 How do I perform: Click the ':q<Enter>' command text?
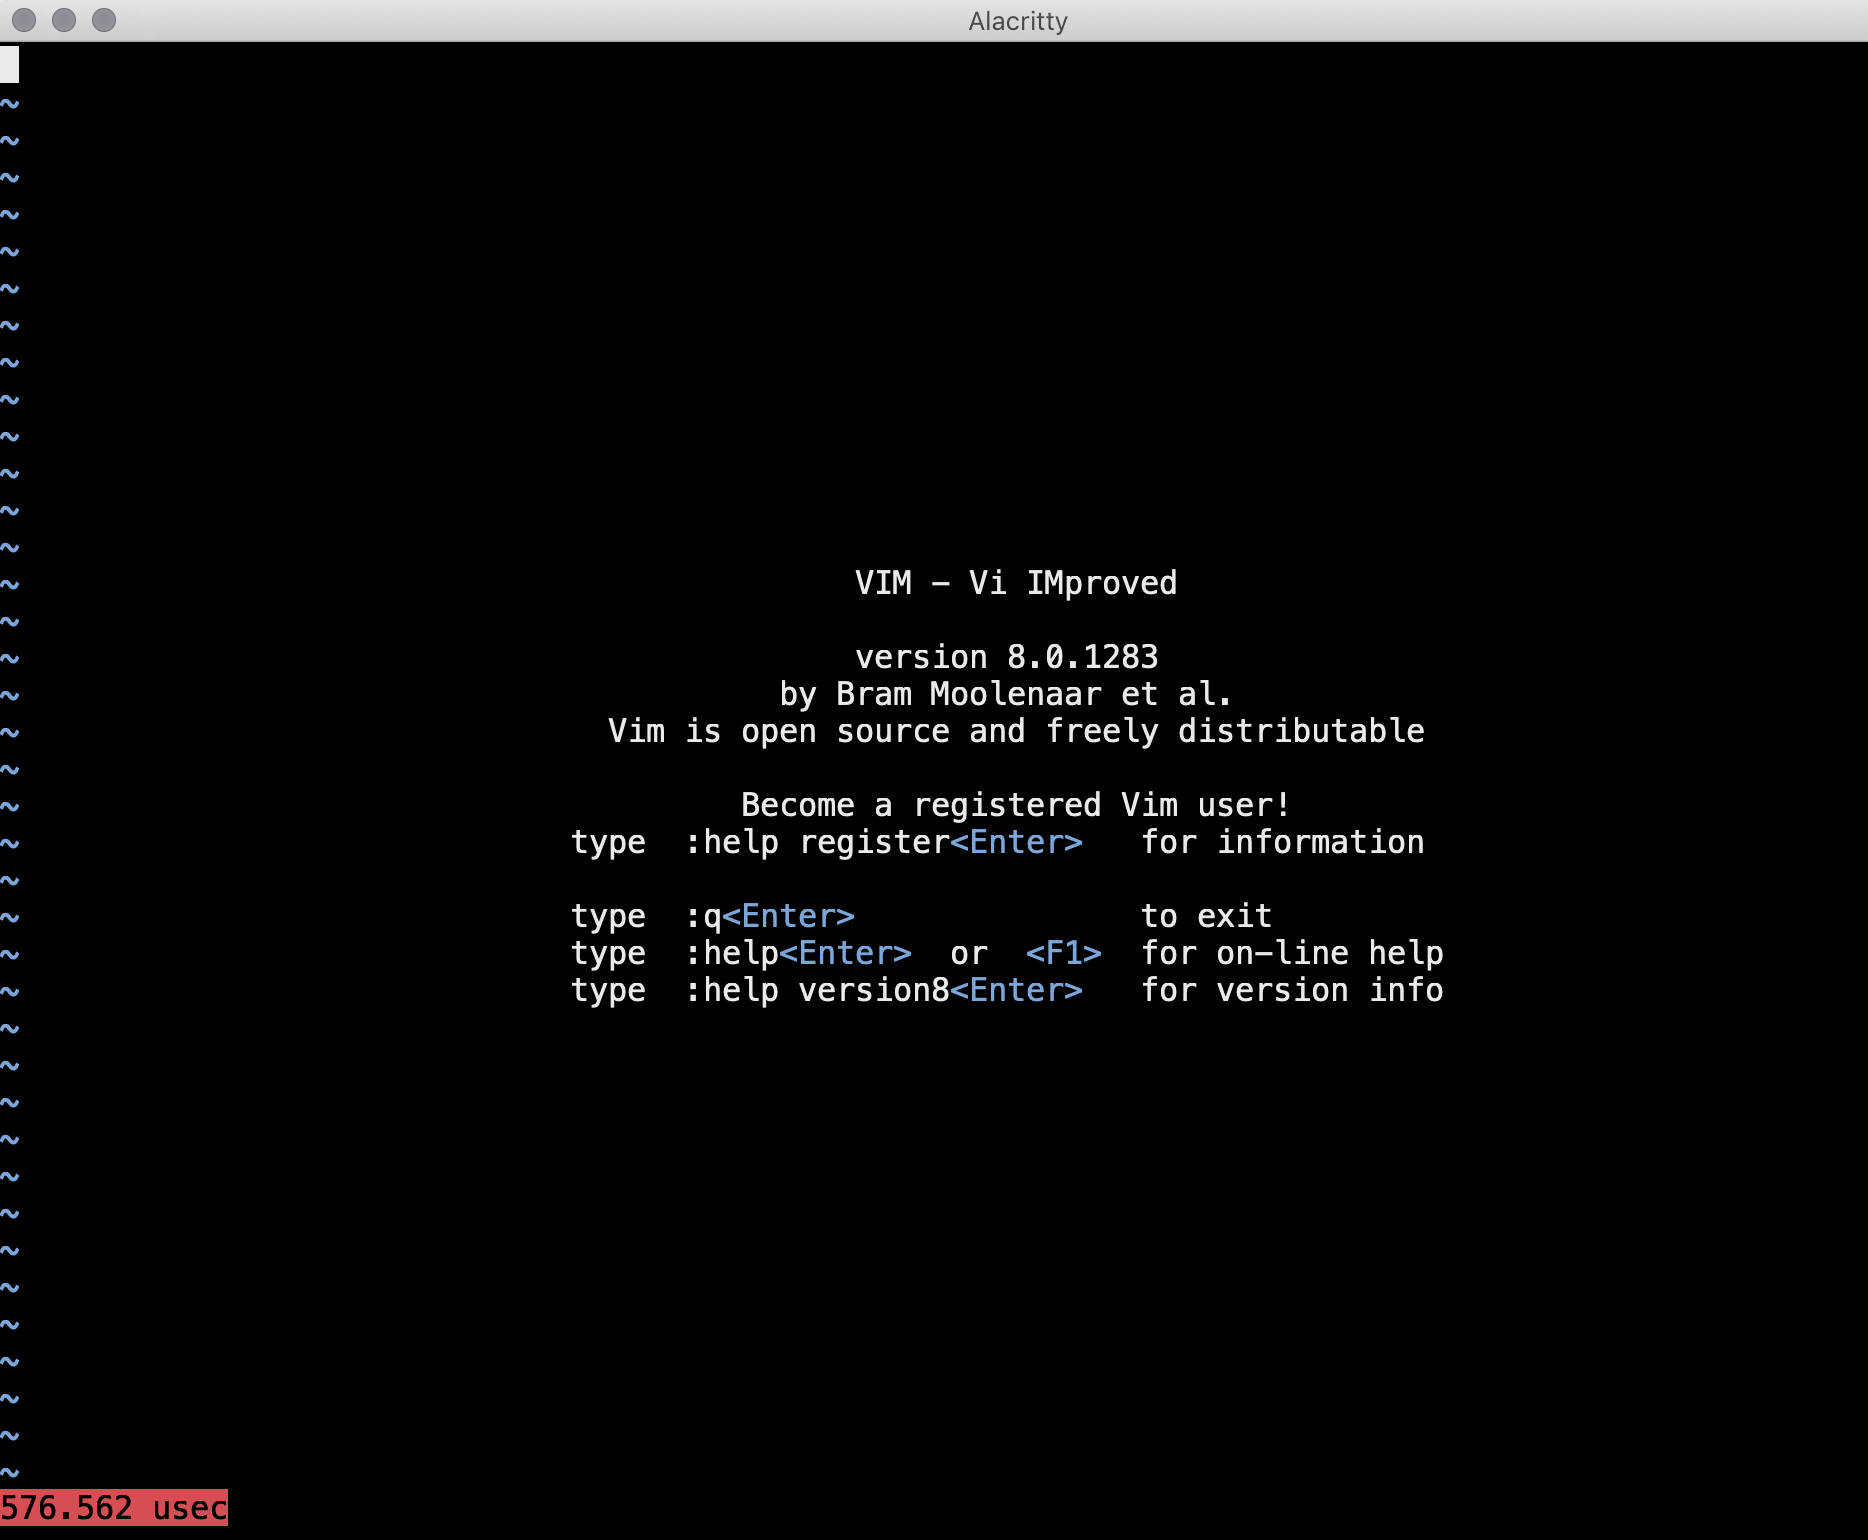[x=770, y=916]
